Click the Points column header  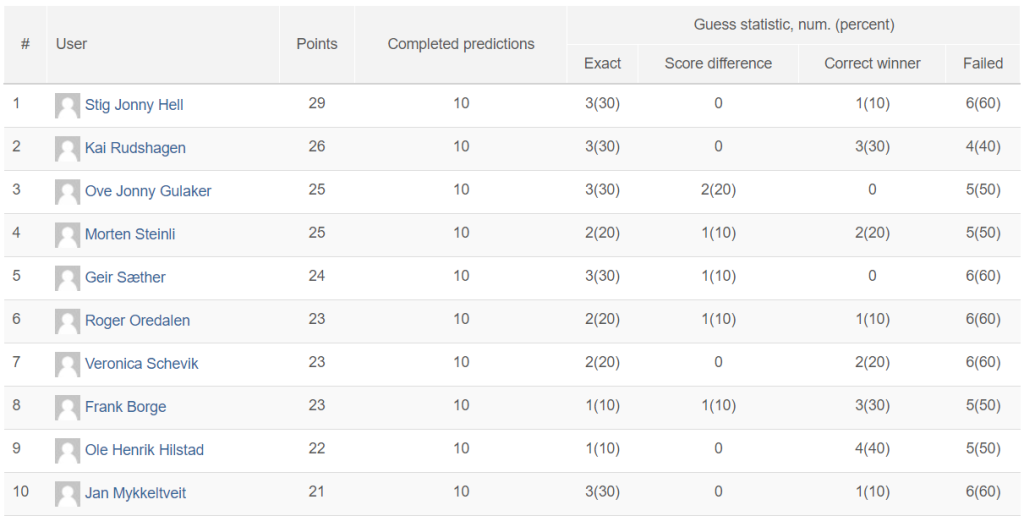click(x=317, y=44)
